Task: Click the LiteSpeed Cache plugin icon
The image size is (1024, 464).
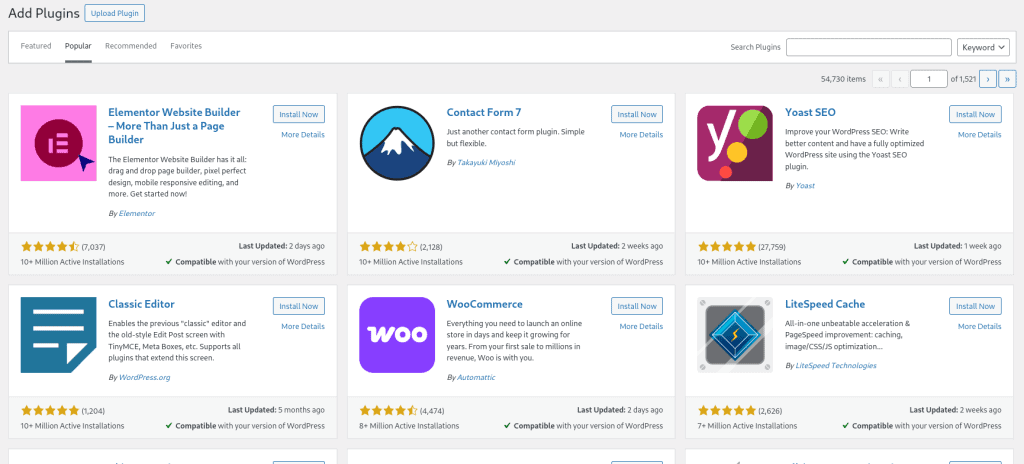Action: pyautogui.click(x=735, y=335)
